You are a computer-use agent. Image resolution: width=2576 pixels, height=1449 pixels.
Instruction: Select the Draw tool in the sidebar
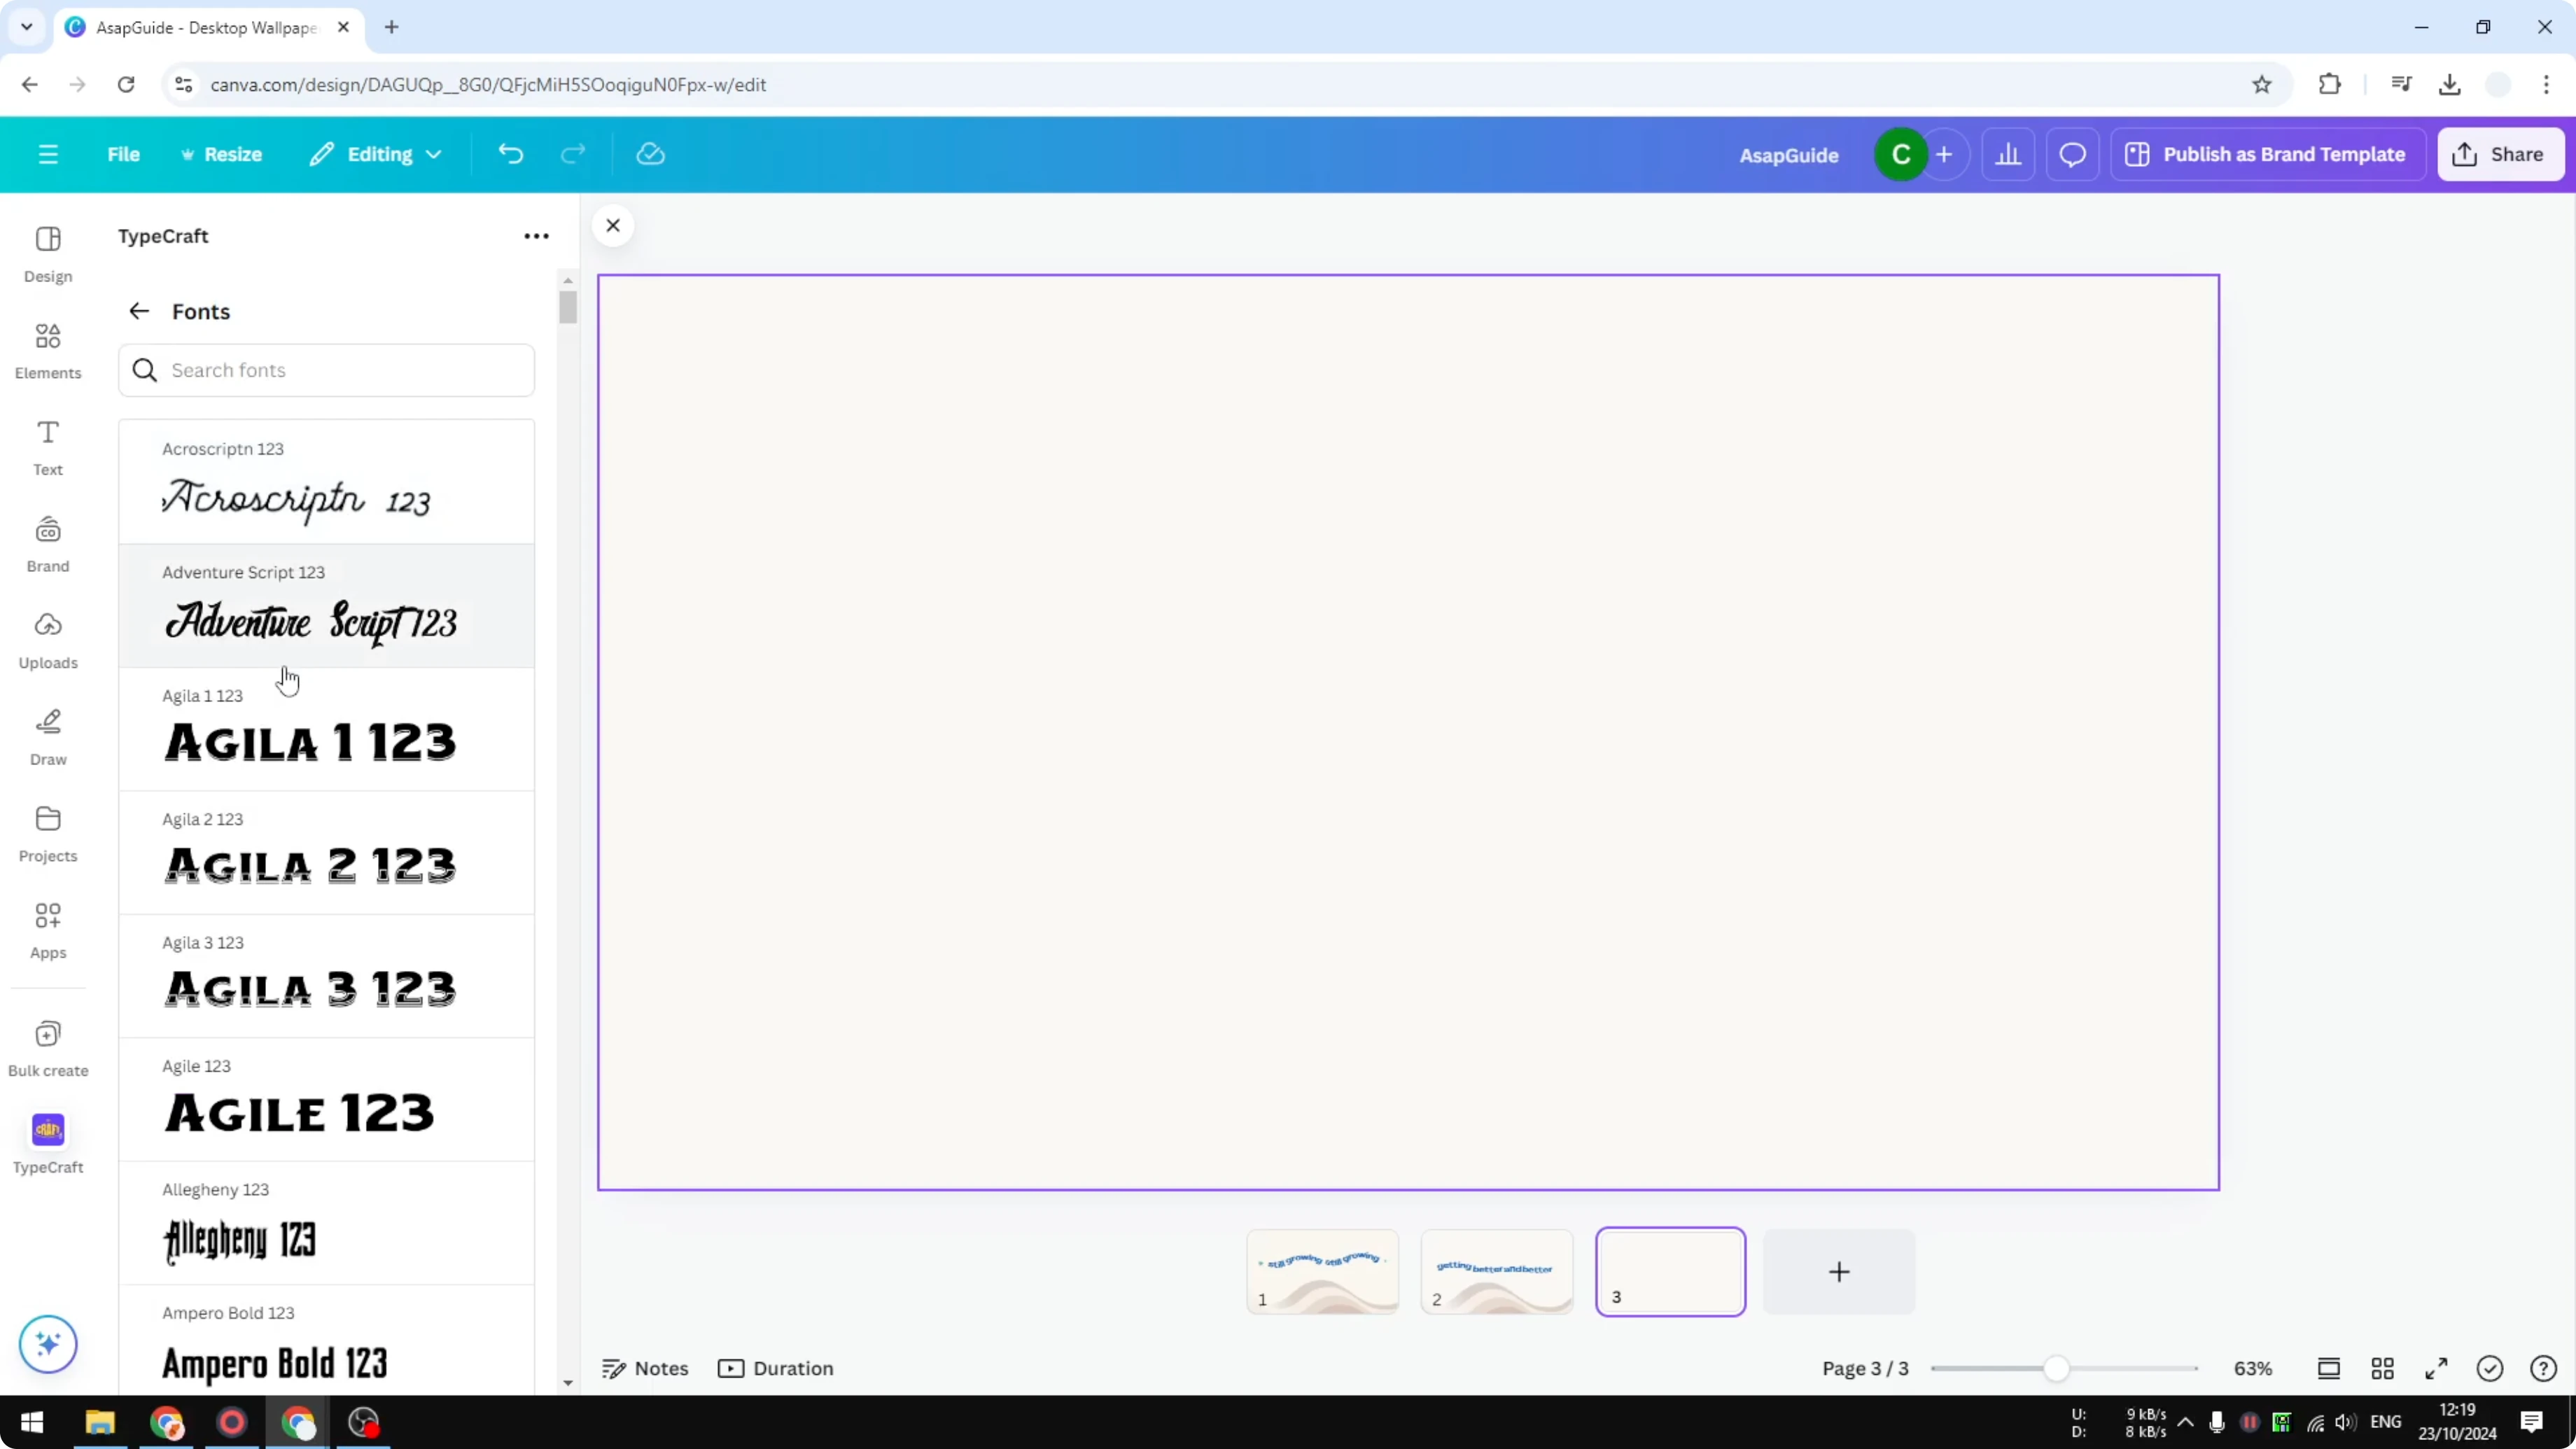tap(47, 737)
